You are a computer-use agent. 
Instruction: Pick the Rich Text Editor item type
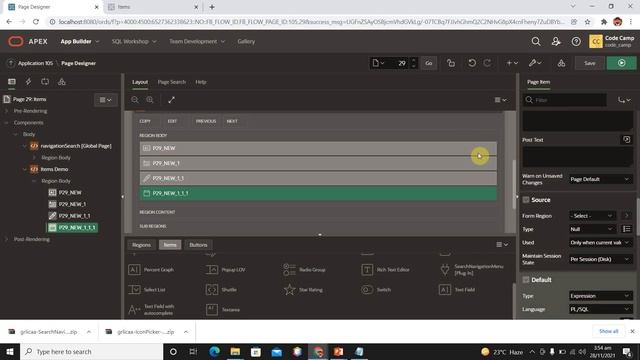pos(385,269)
